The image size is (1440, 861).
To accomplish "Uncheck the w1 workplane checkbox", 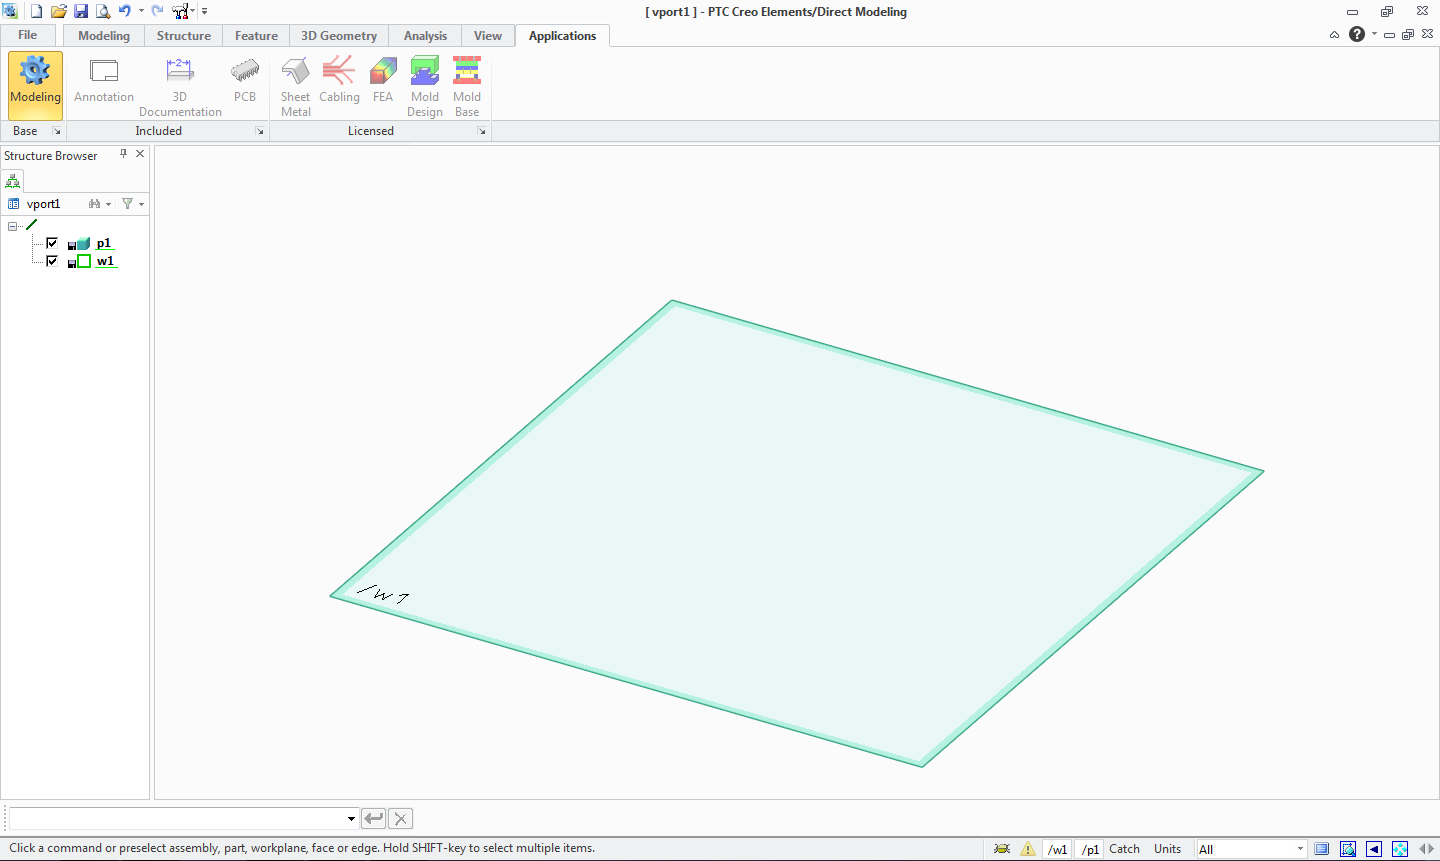I will [x=52, y=261].
